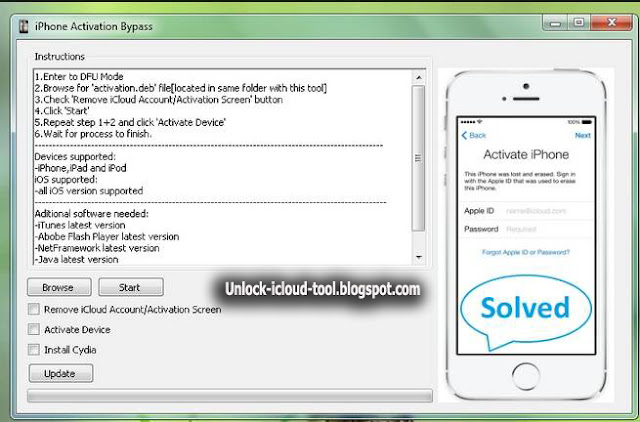640x422 pixels.
Task: Click the iPhone Activation Bypass title icon
Action: 24,26
